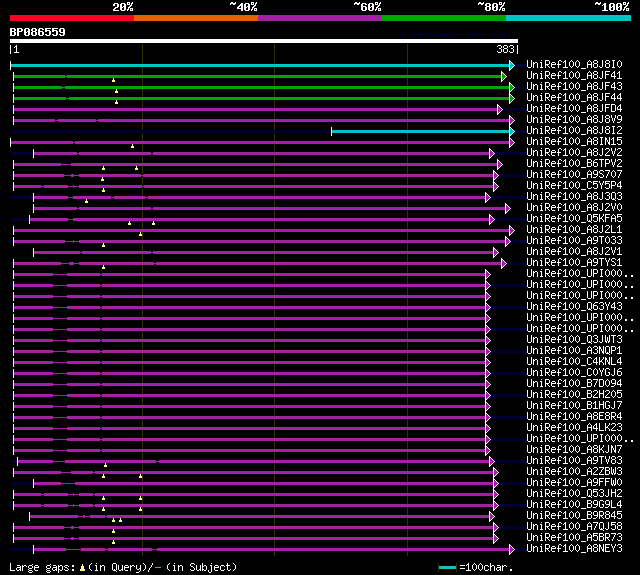
Task: Click the cyan arrowhead ending the A8J8I0 alignment
Action: click(x=512, y=65)
